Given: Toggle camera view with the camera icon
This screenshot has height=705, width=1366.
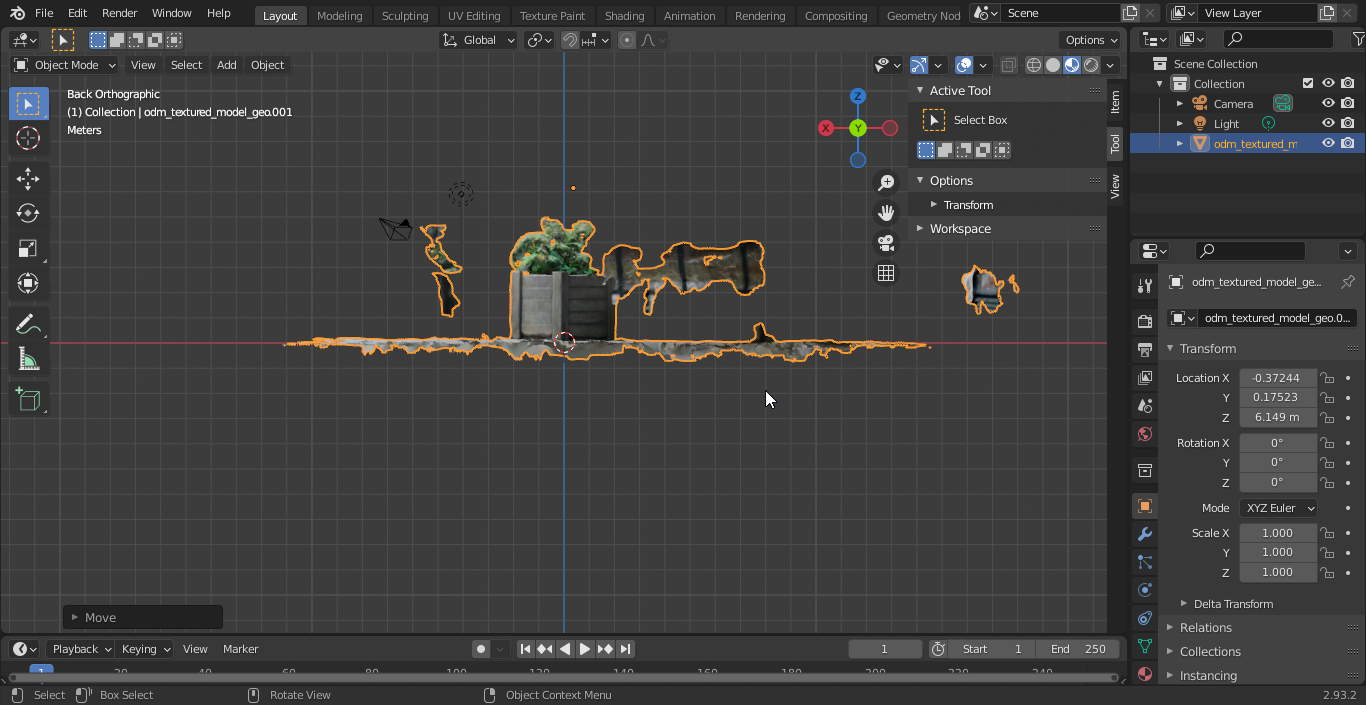Looking at the screenshot, I should tap(886, 243).
